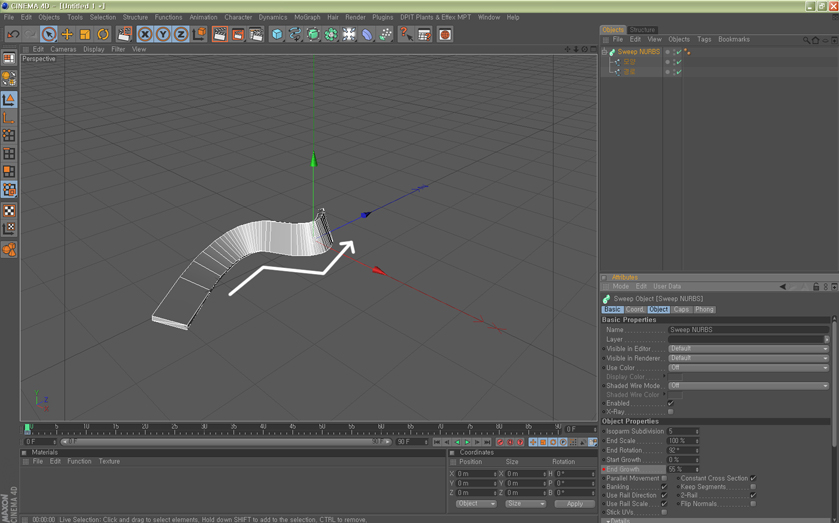Toggle Constant Cross Section checkbox
This screenshot has height=523, width=839.
753,478
